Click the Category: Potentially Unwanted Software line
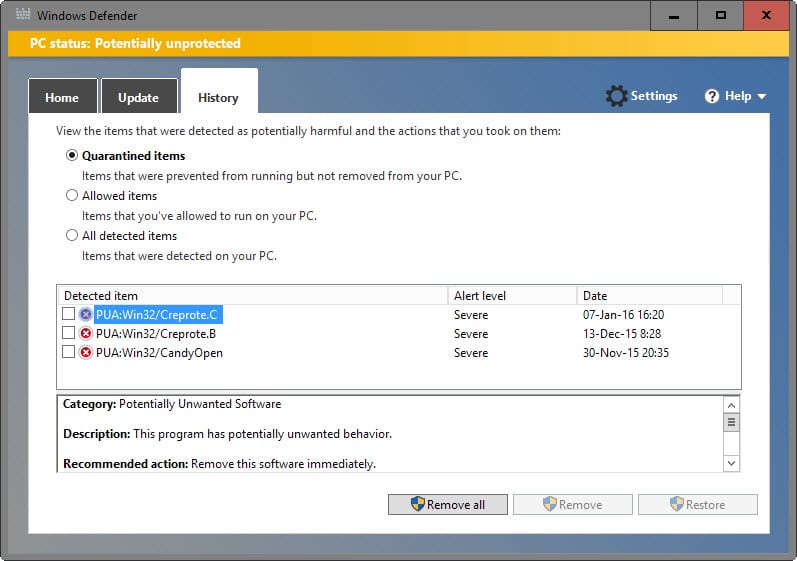797x561 pixels. tap(172, 404)
